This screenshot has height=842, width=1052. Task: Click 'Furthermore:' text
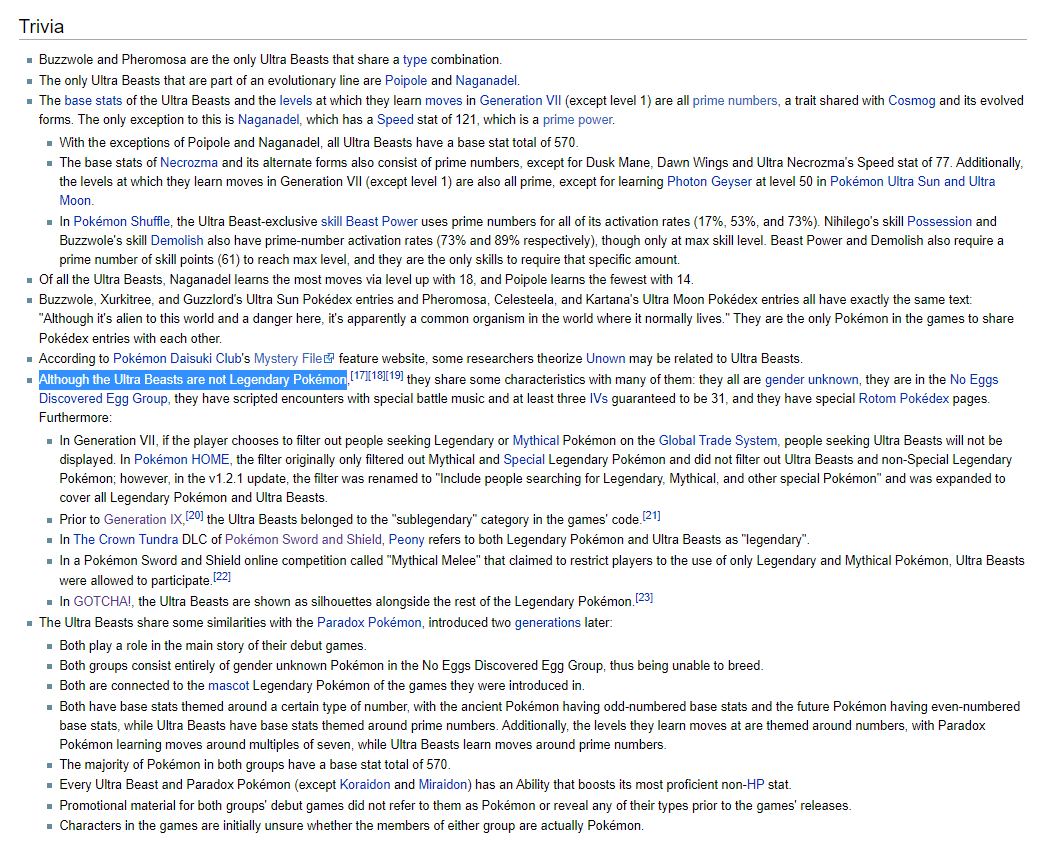pos(75,417)
